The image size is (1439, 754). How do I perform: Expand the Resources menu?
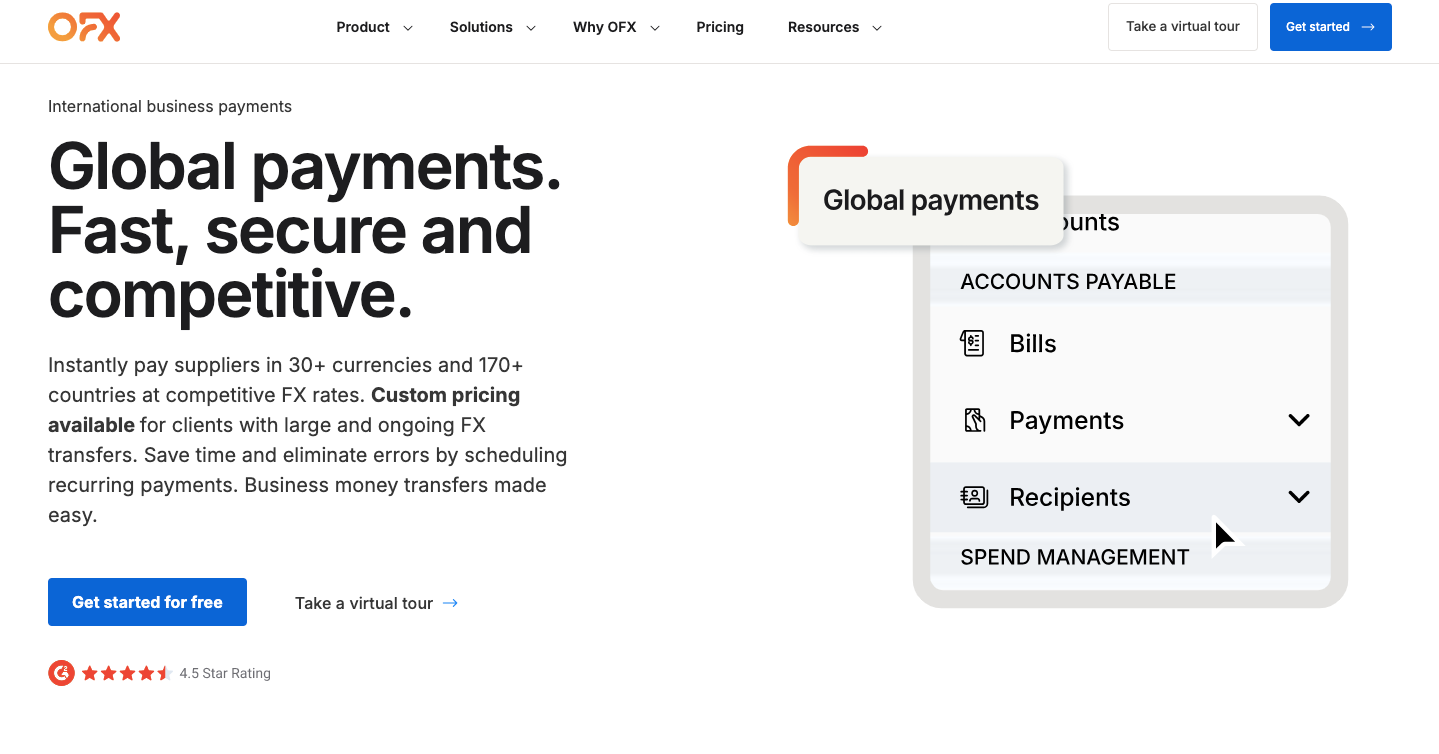click(x=835, y=27)
